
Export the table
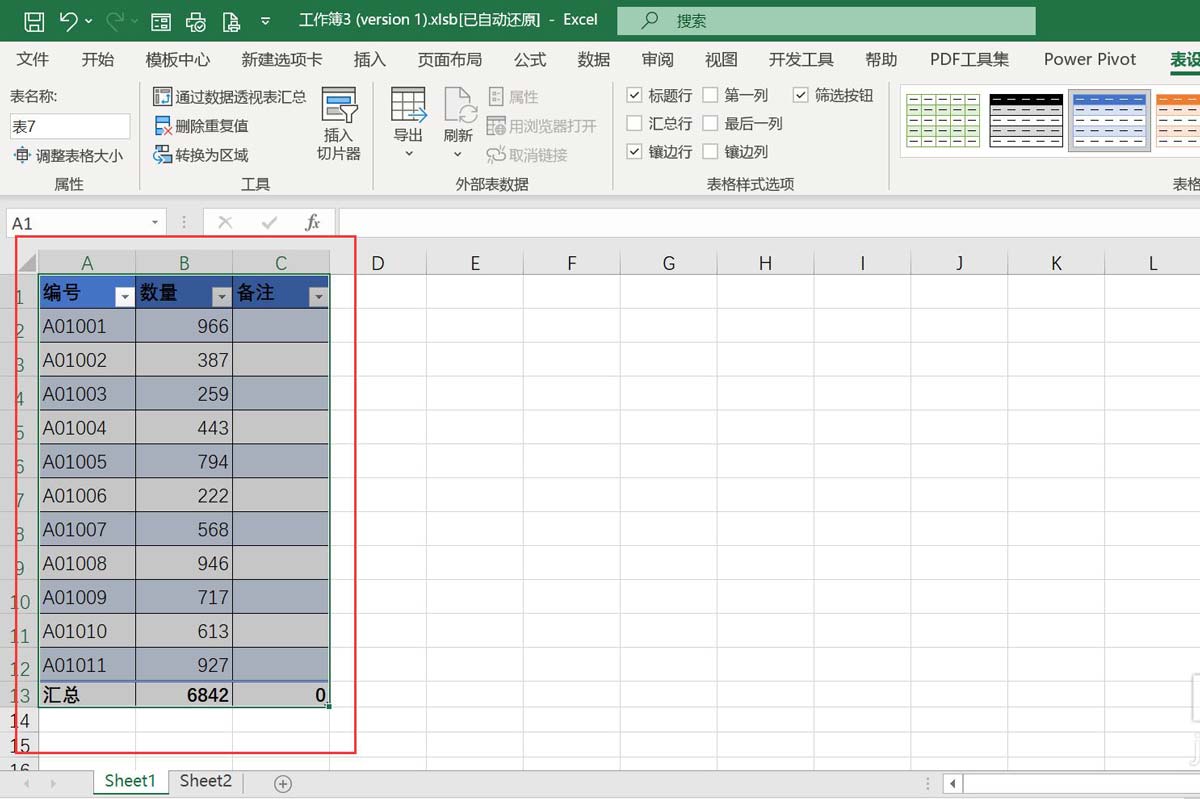407,120
